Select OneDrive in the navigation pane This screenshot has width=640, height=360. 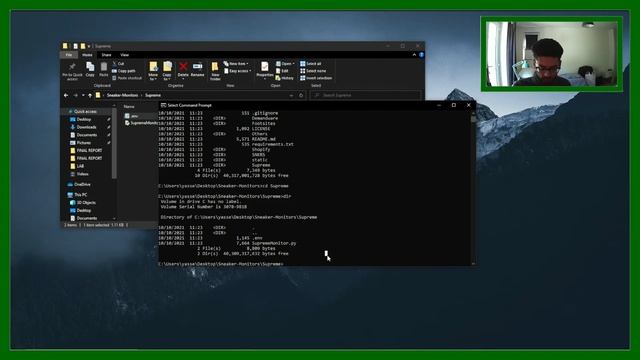[x=79, y=184]
